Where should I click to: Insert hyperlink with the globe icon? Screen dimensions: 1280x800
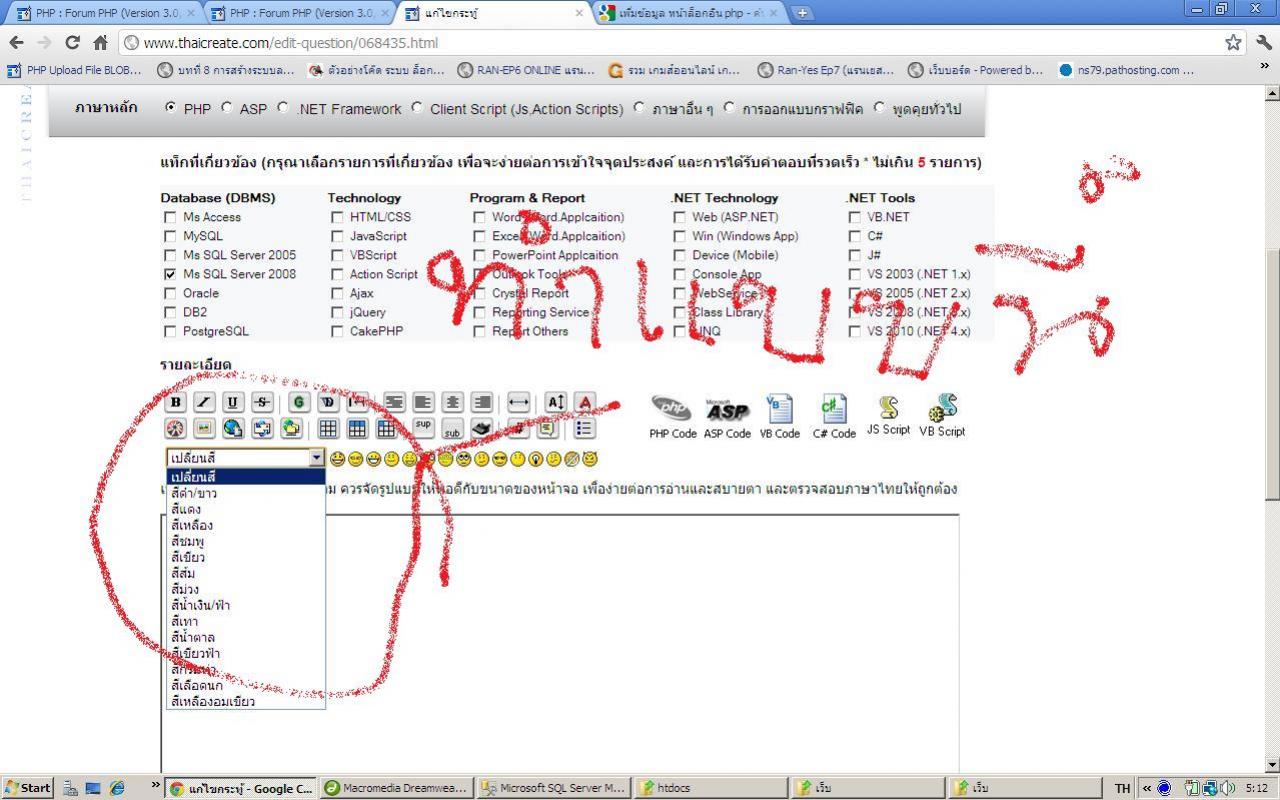click(233, 428)
